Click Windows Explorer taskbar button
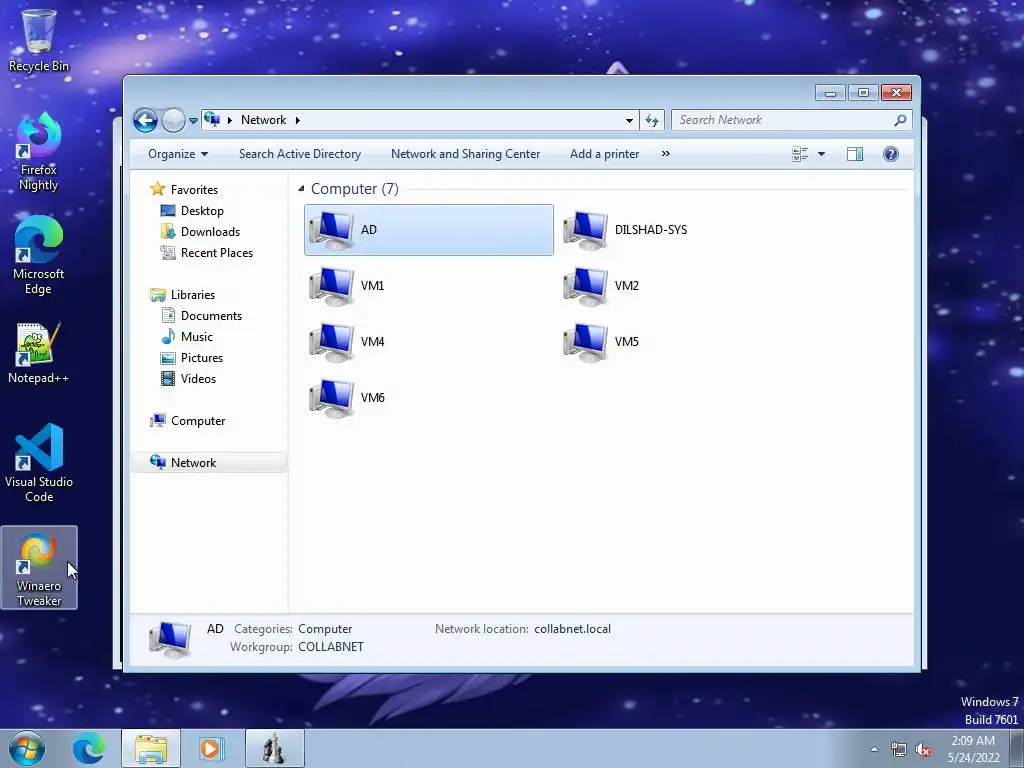This screenshot has width=1024, height=768. pos(151,748)
